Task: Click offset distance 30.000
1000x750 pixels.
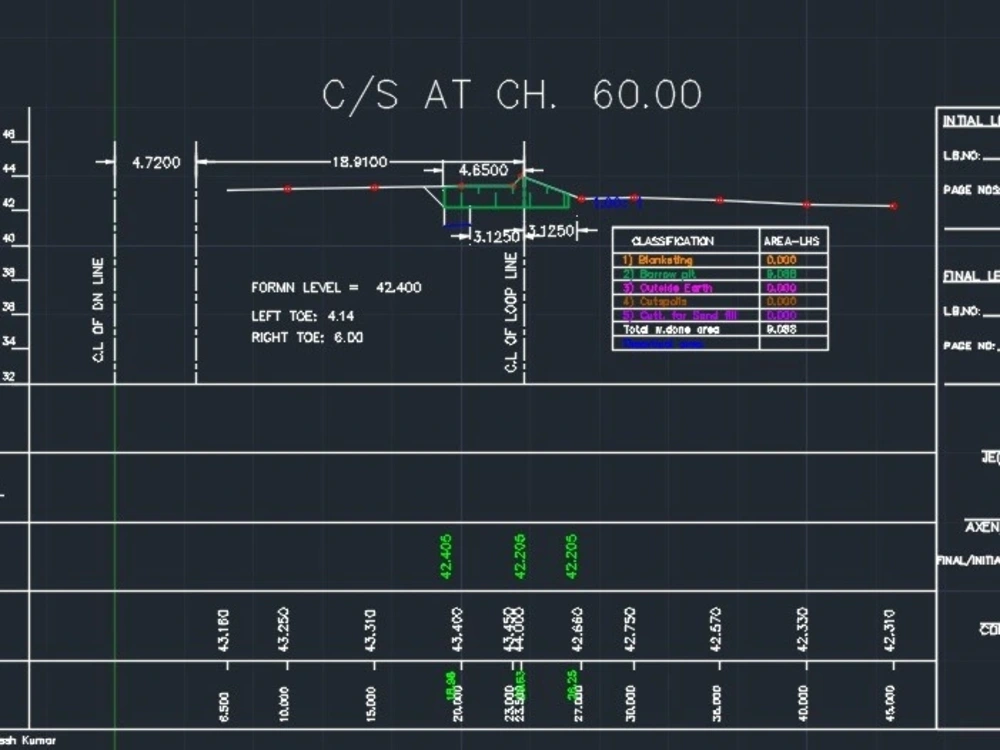Action: pyautogui.click(x=629, y=703)
